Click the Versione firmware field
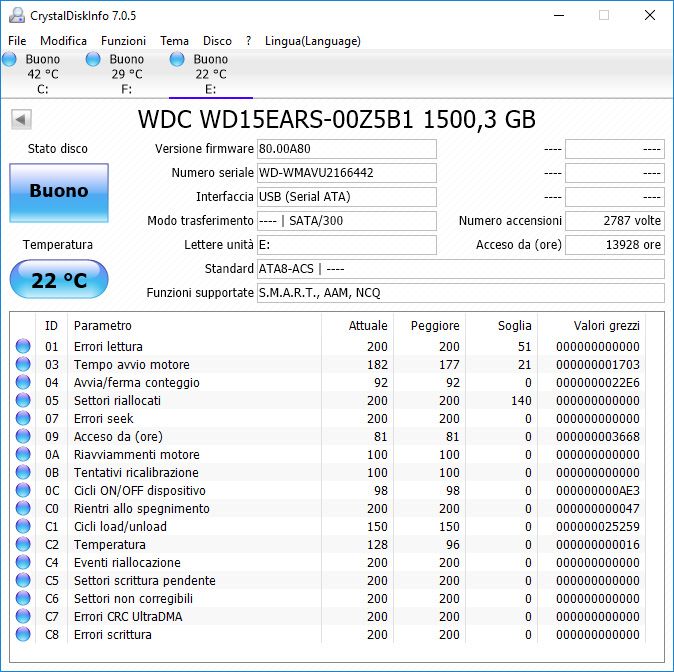The height and width of the screenshot is (672, 674). [346, 149]
